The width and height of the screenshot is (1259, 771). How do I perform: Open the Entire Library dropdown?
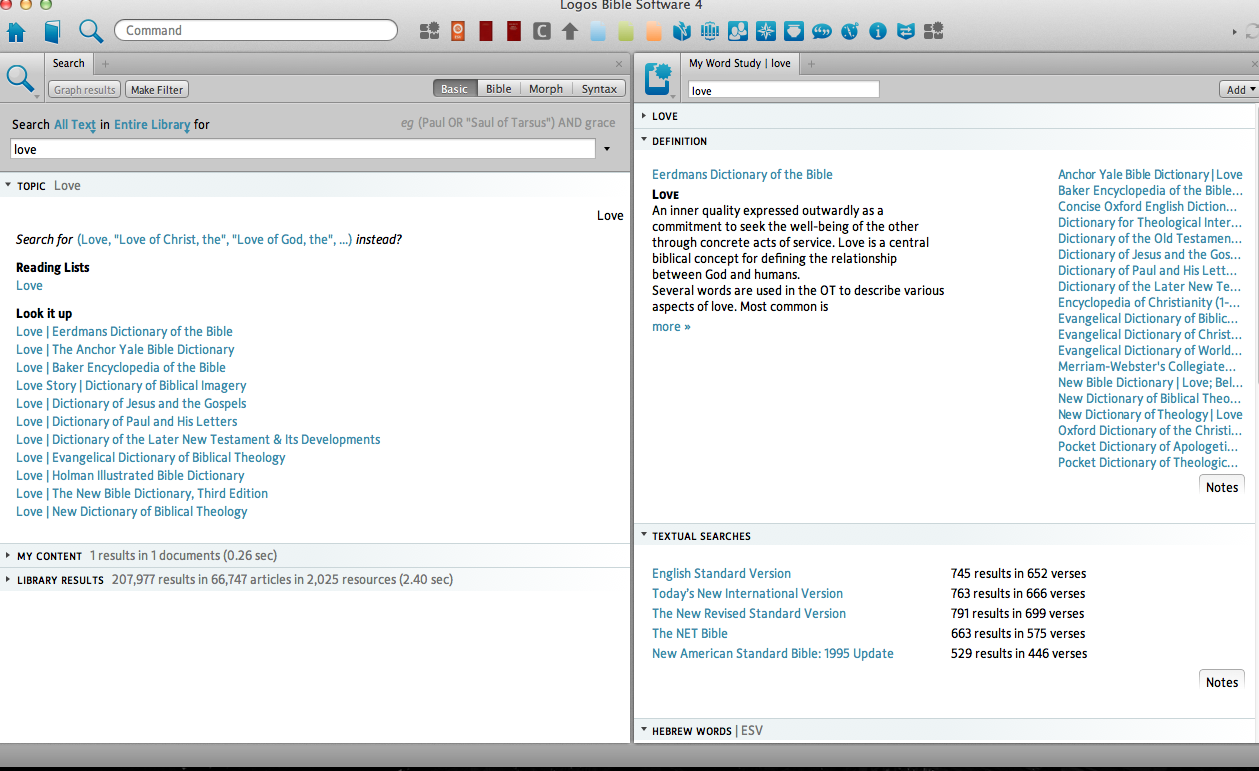152,125
